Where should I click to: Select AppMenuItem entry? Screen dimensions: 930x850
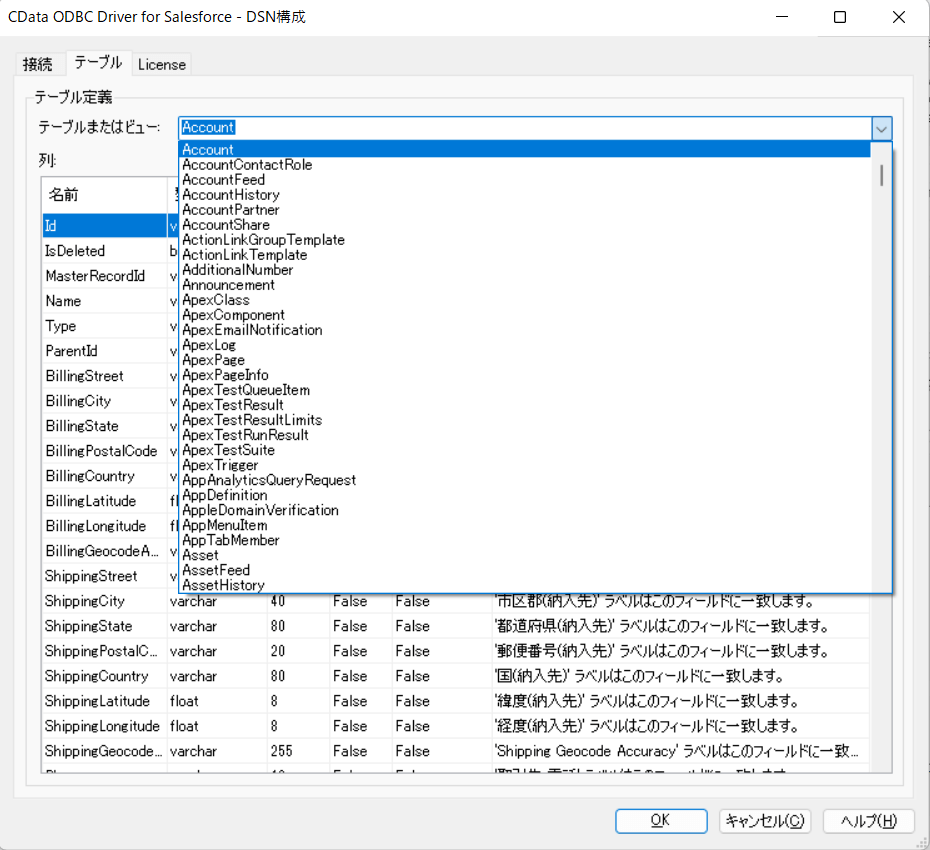click(525, 526)
